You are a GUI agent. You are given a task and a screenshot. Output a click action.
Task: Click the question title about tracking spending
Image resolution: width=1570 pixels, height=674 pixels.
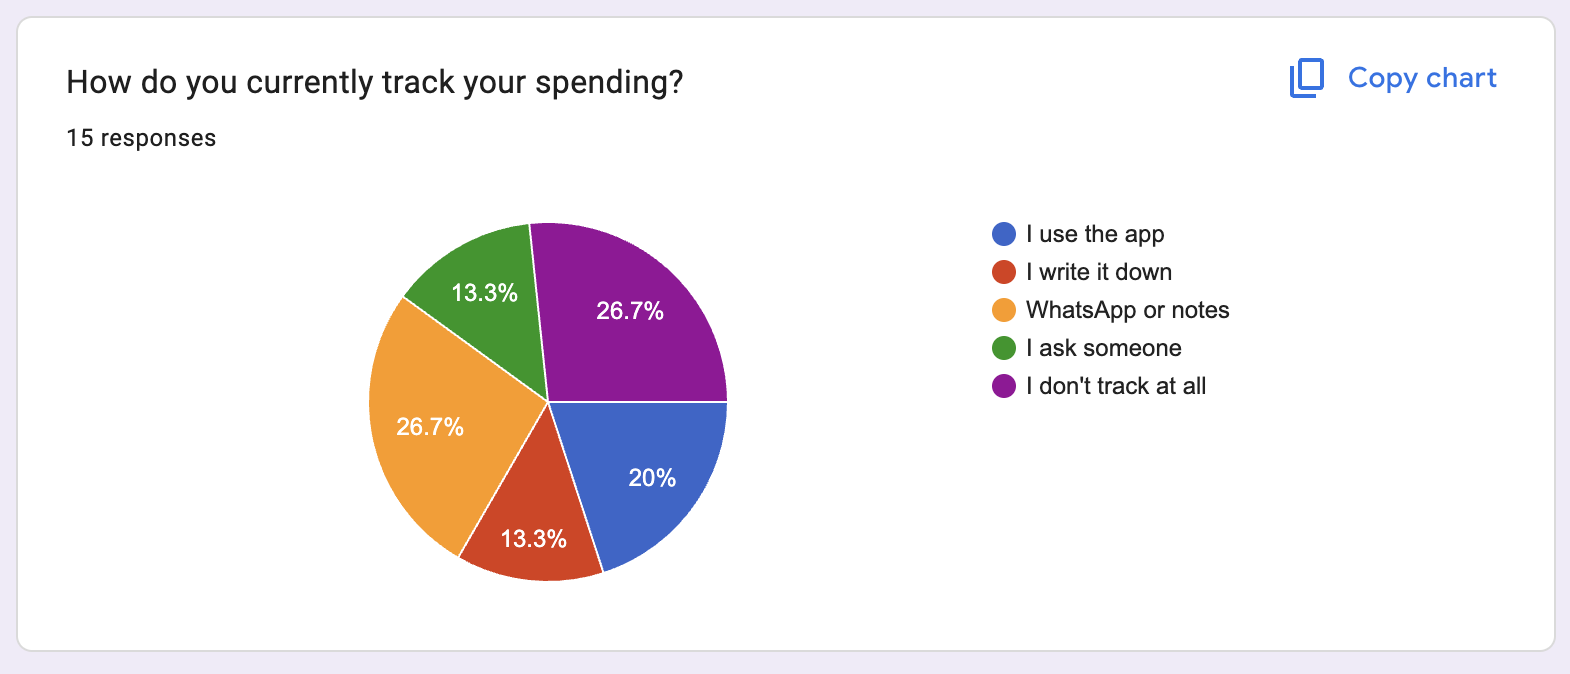pyautogui.click(x=375, y=82)
